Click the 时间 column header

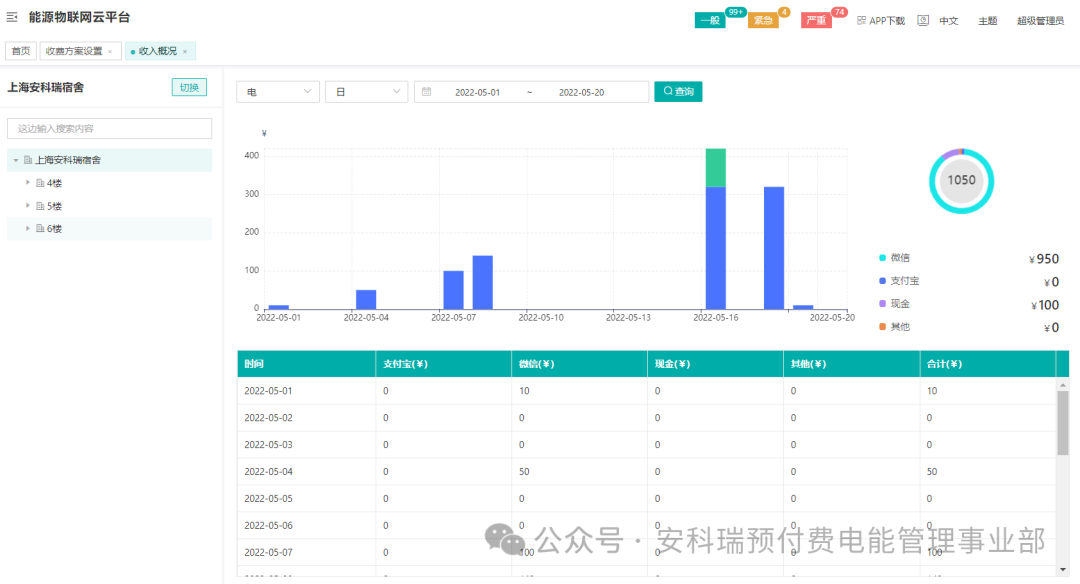click(x=307, y=364)
